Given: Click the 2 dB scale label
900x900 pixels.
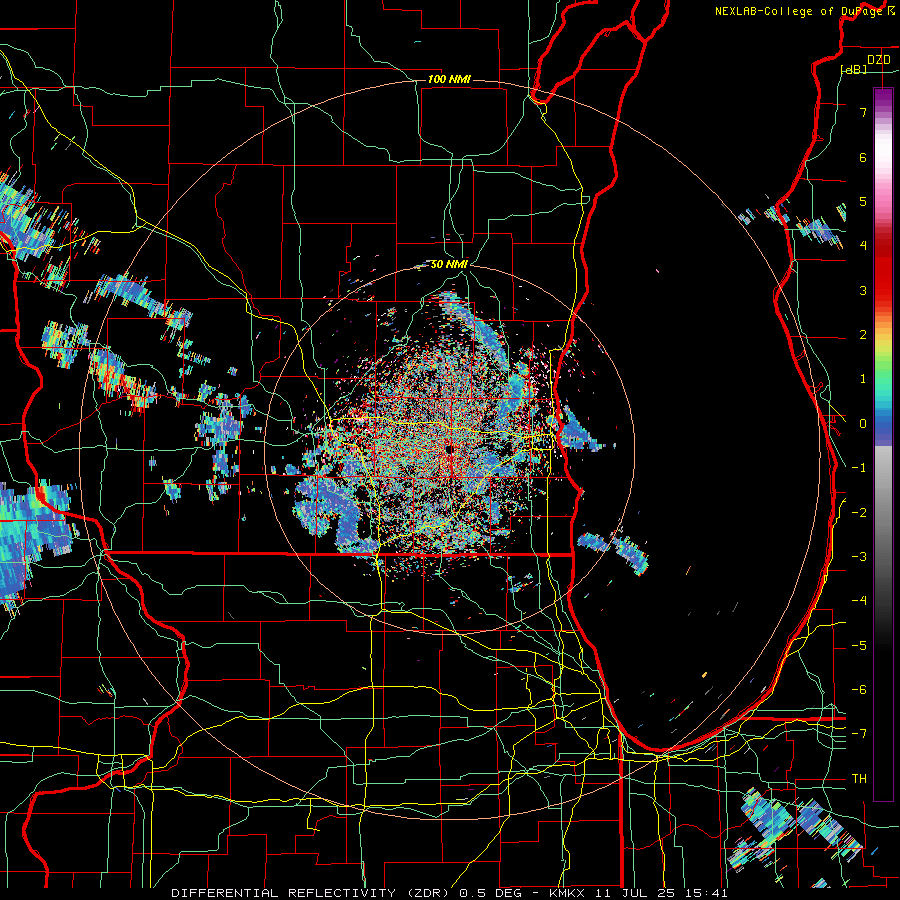Looking at the screenshot, I should point(863,335).
